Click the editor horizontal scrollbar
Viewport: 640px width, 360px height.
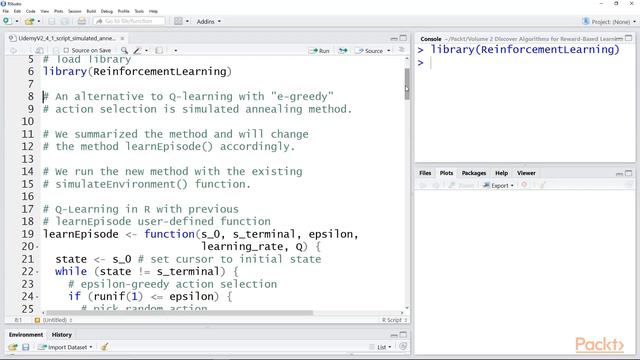point(180,313)
